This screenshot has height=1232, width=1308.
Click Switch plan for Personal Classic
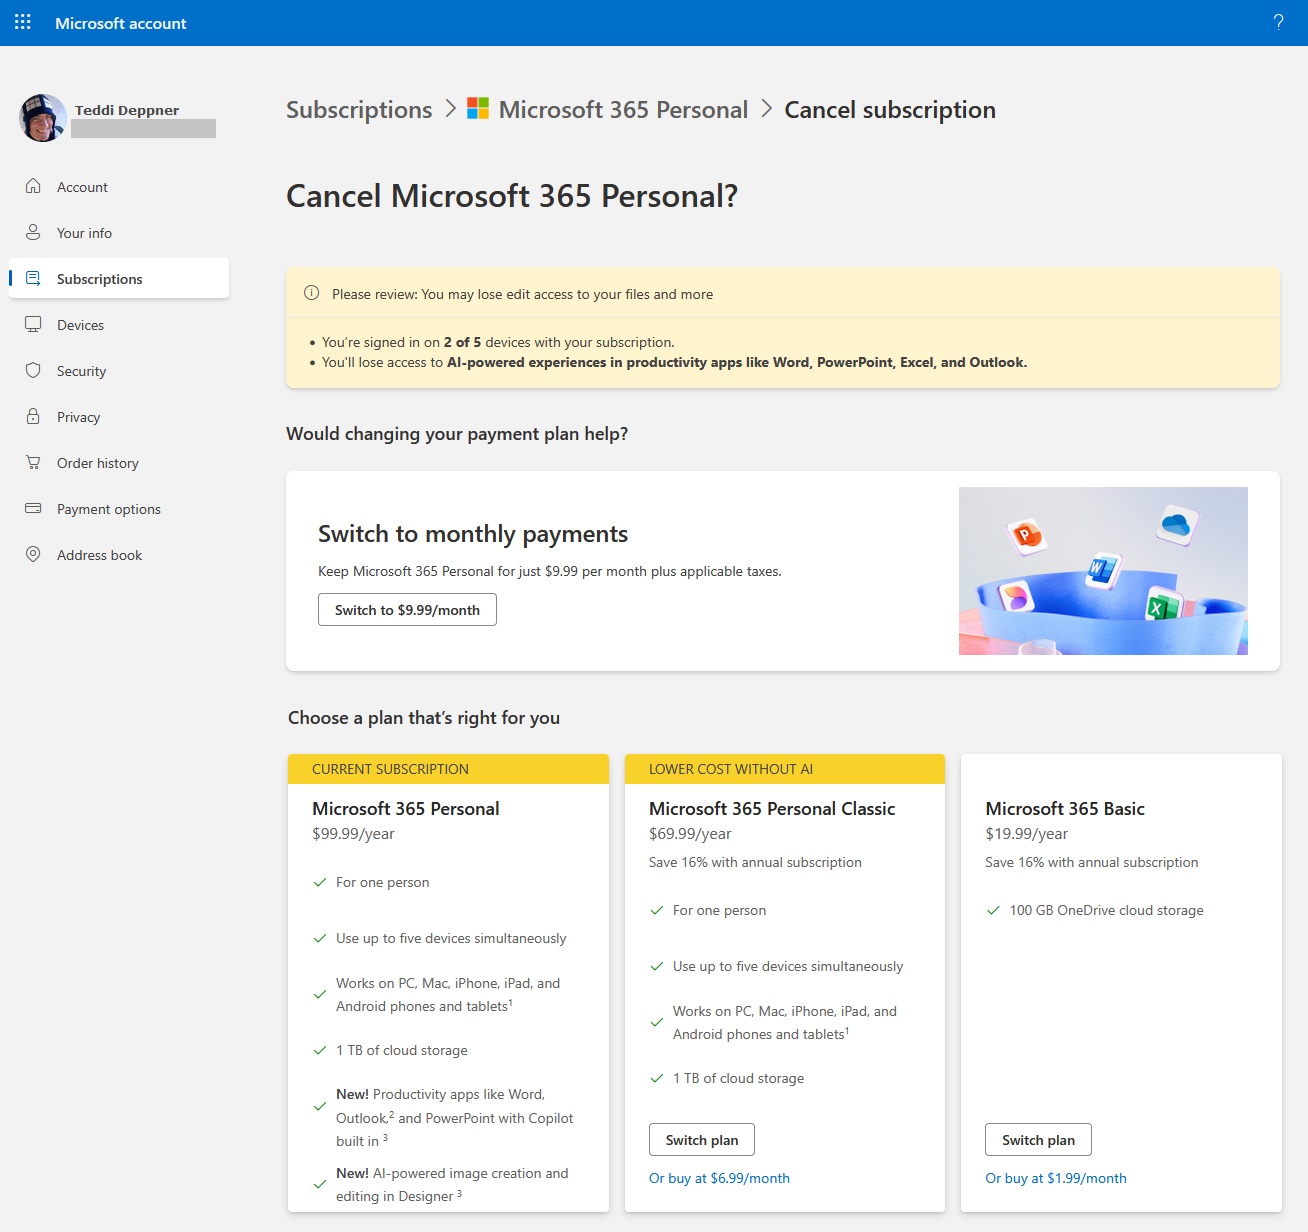pyautogui.click(x=702, y=1140)
